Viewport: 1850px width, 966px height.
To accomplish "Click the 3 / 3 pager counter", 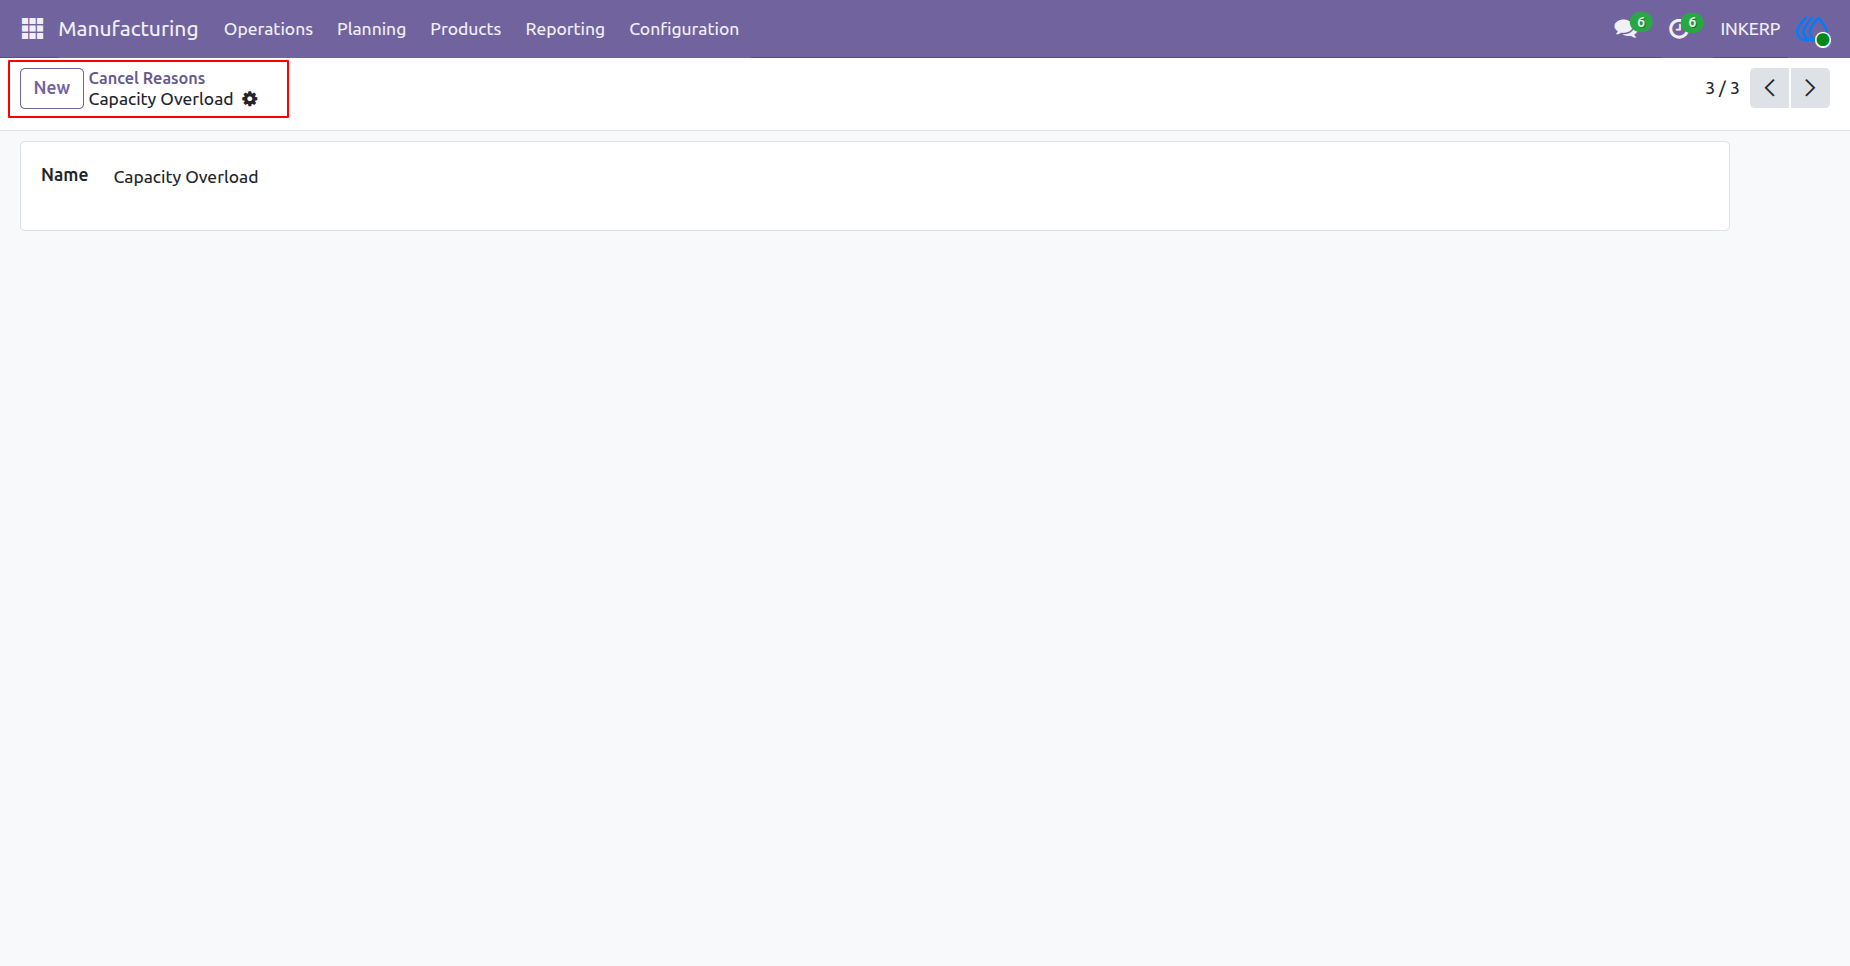I will coord(1722,88).
